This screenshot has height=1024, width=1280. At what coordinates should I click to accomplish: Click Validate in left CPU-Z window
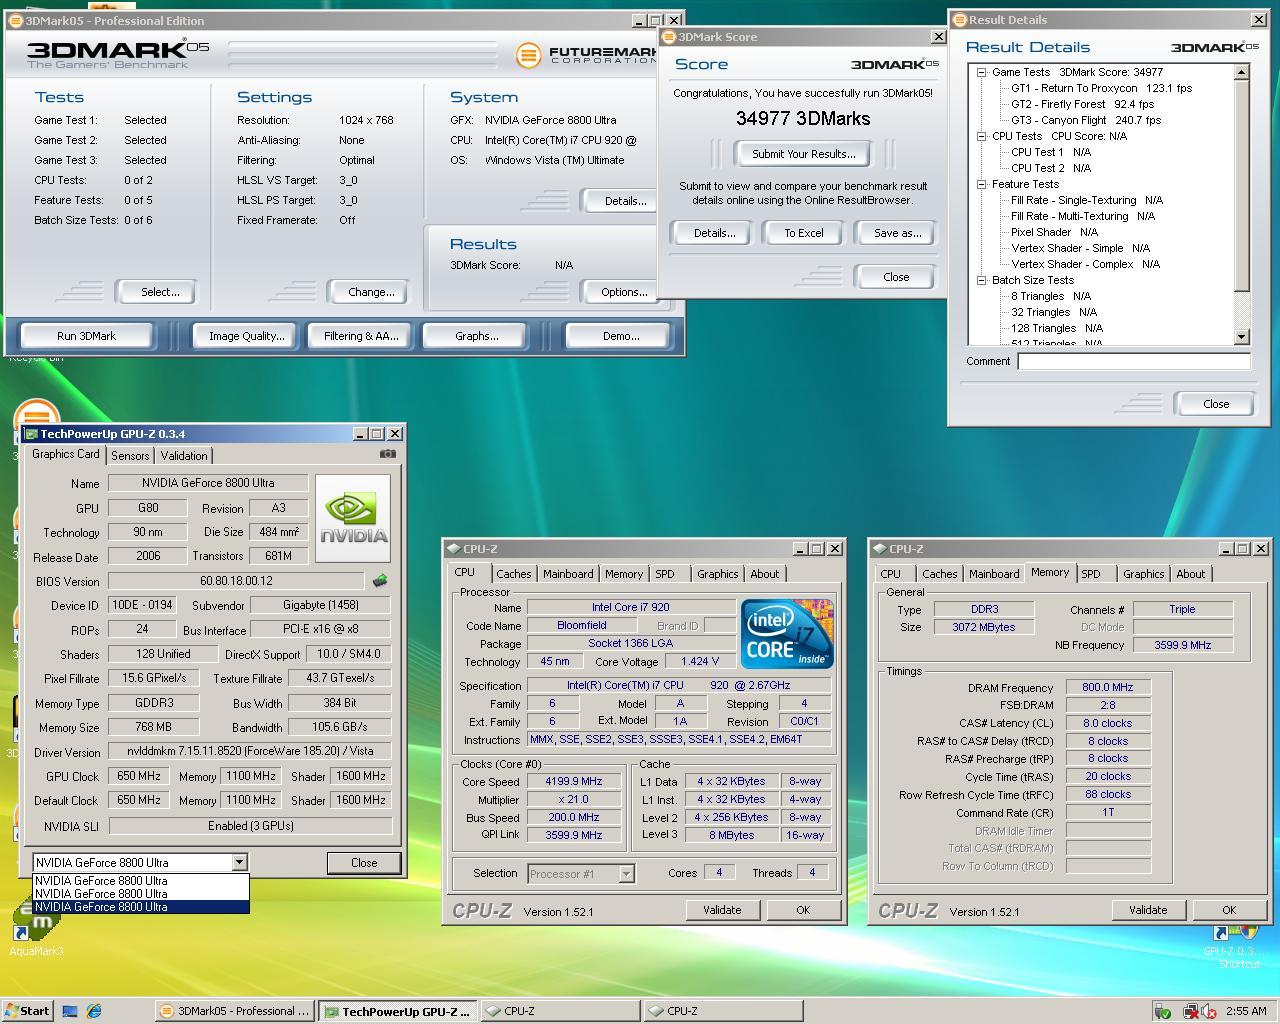tap(722, 910)
